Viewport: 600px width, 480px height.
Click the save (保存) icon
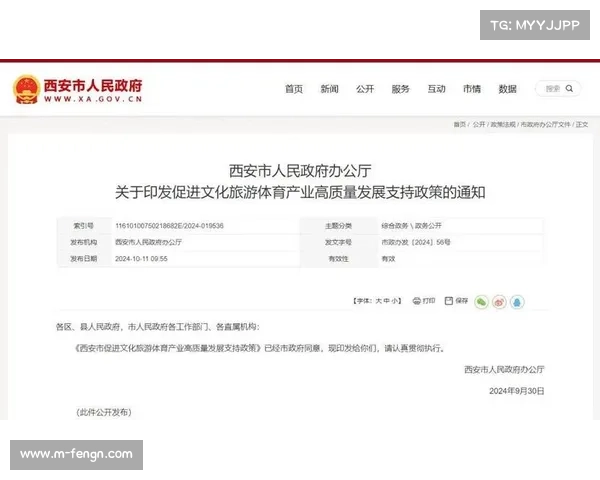[x=449, y=300]
